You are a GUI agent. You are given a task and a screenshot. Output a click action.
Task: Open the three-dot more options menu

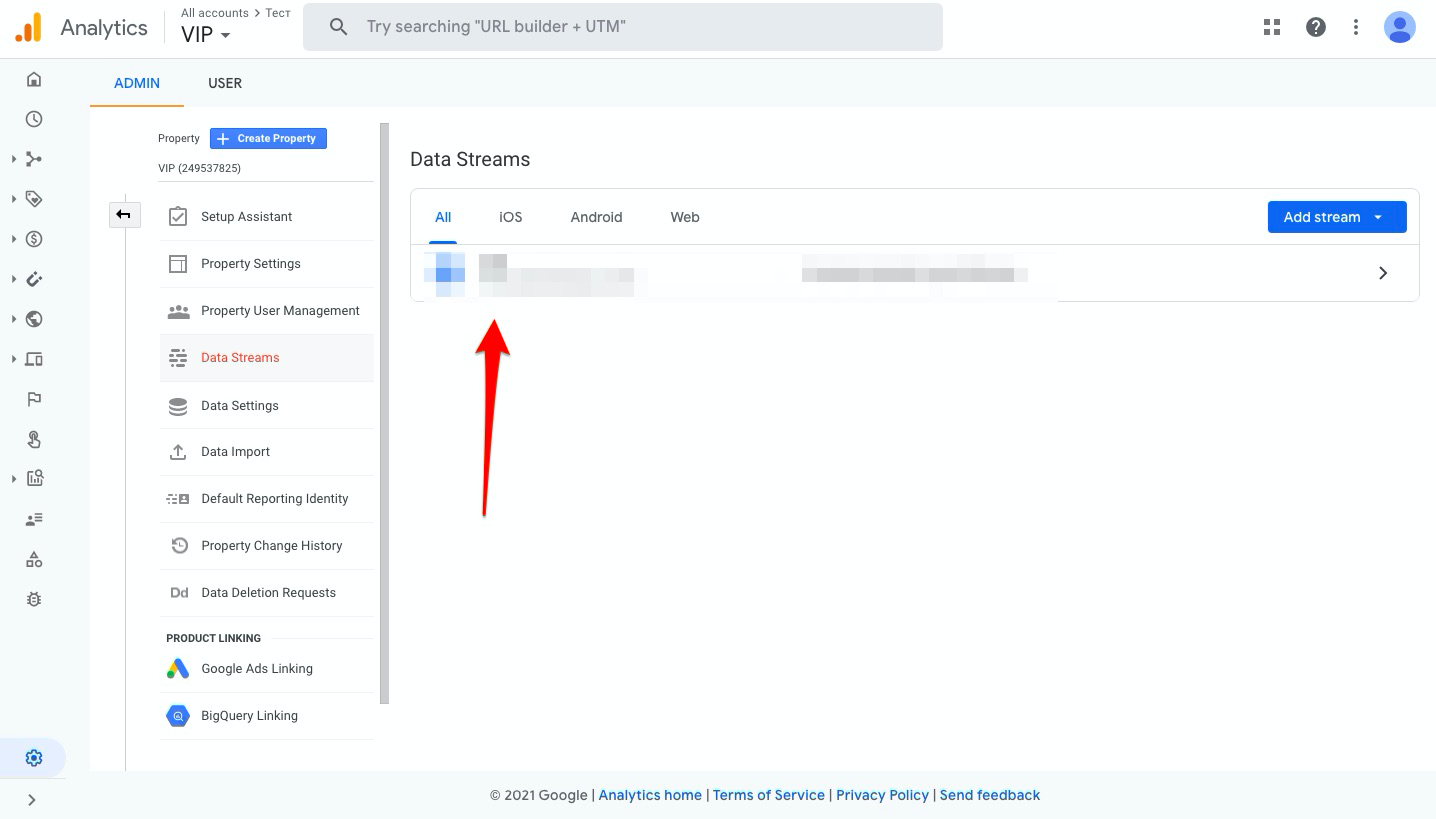tap(1356, 27)
